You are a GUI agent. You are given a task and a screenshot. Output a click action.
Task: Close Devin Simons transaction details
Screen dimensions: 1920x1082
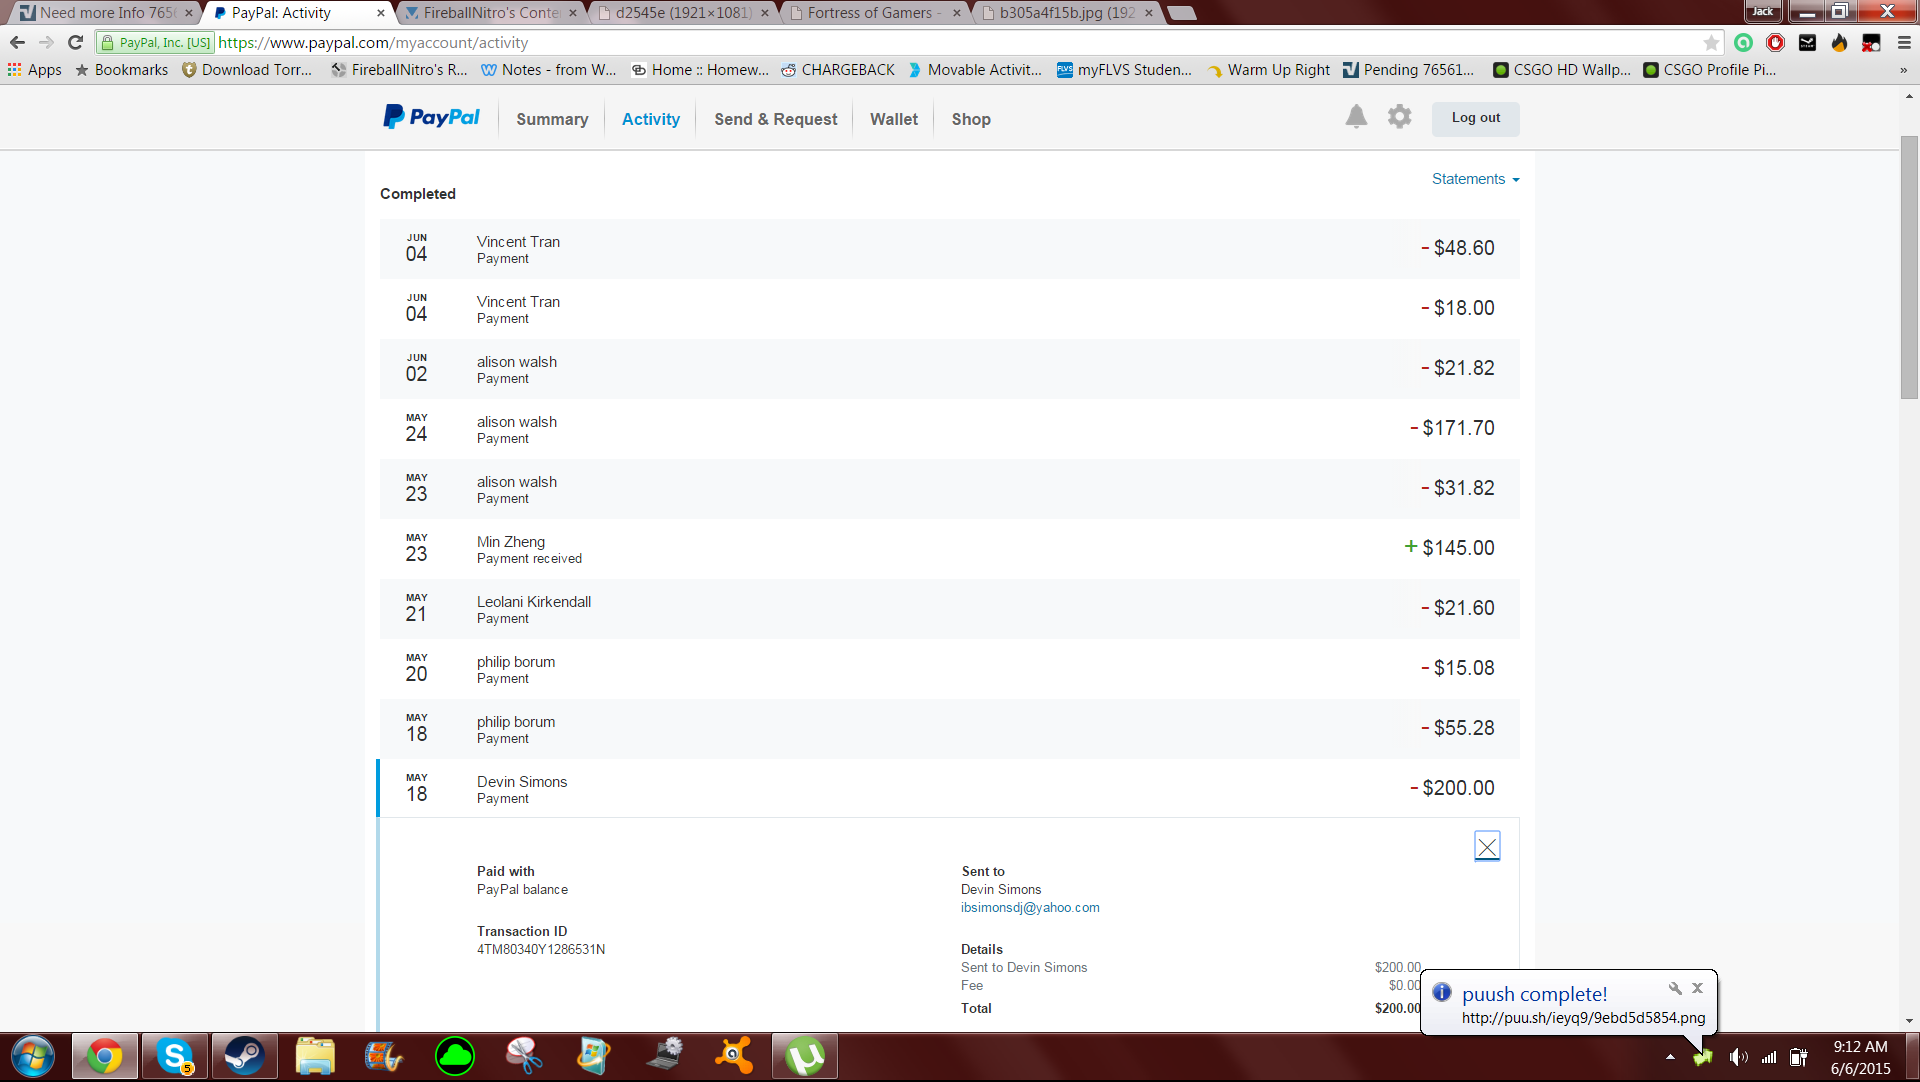[x=1487, y=846]
